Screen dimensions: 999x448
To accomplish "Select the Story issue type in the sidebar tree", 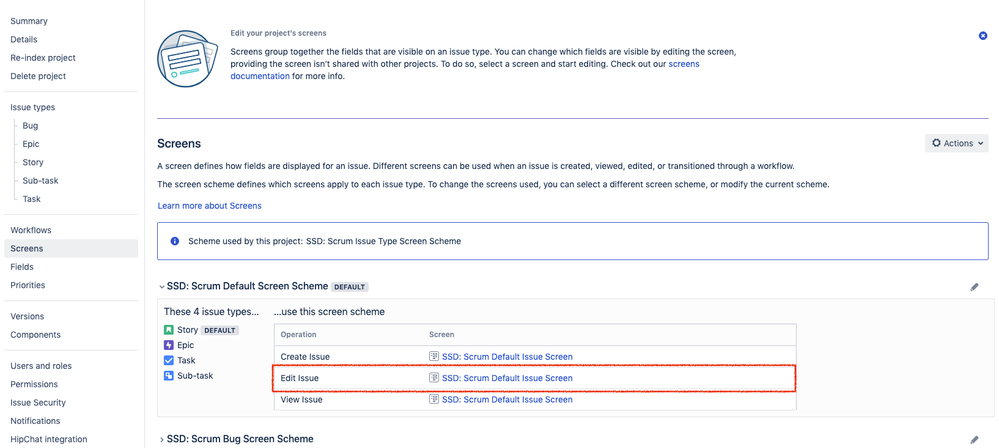I will (x=32, y=163).
